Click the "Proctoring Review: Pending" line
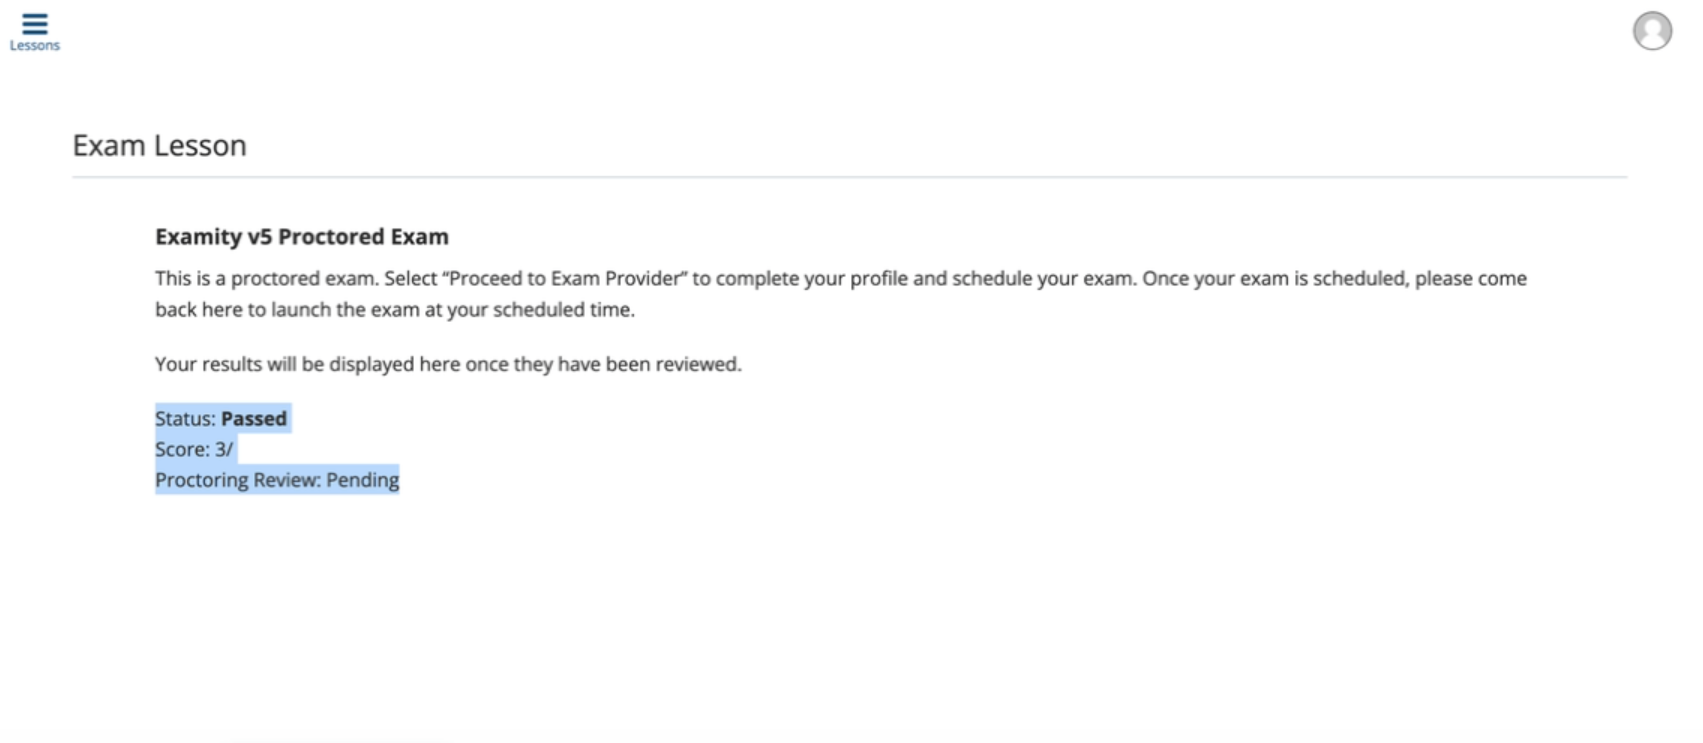Screen dimensions: 1703x743 coord(277,480)
